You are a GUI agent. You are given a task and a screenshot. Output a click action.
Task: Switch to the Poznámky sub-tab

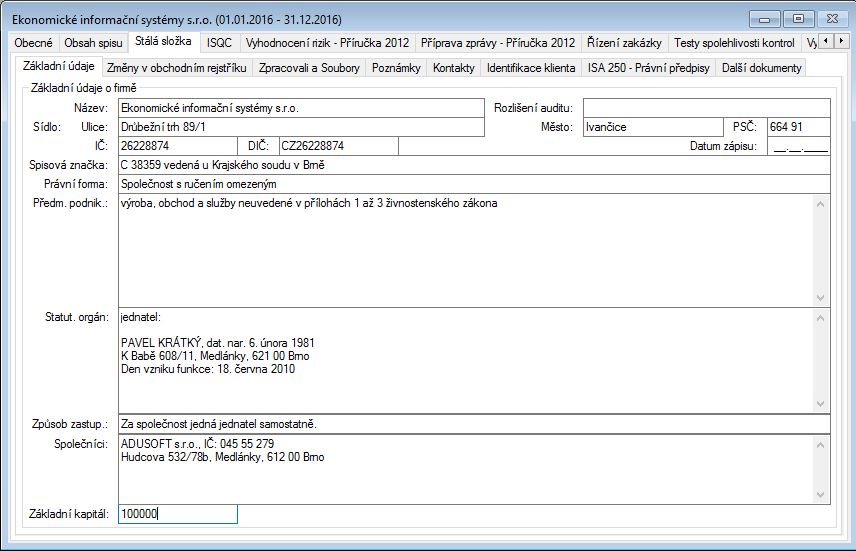pyautogui.click(x=396, y=68)
